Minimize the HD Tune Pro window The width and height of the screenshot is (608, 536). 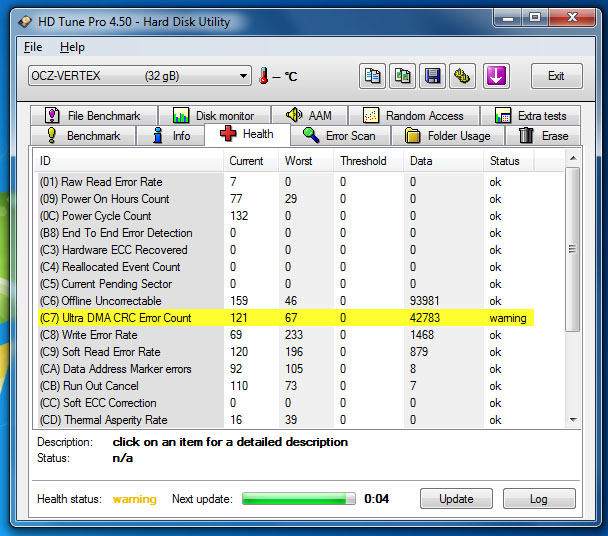pyautogui.click(x=508, y=17)
